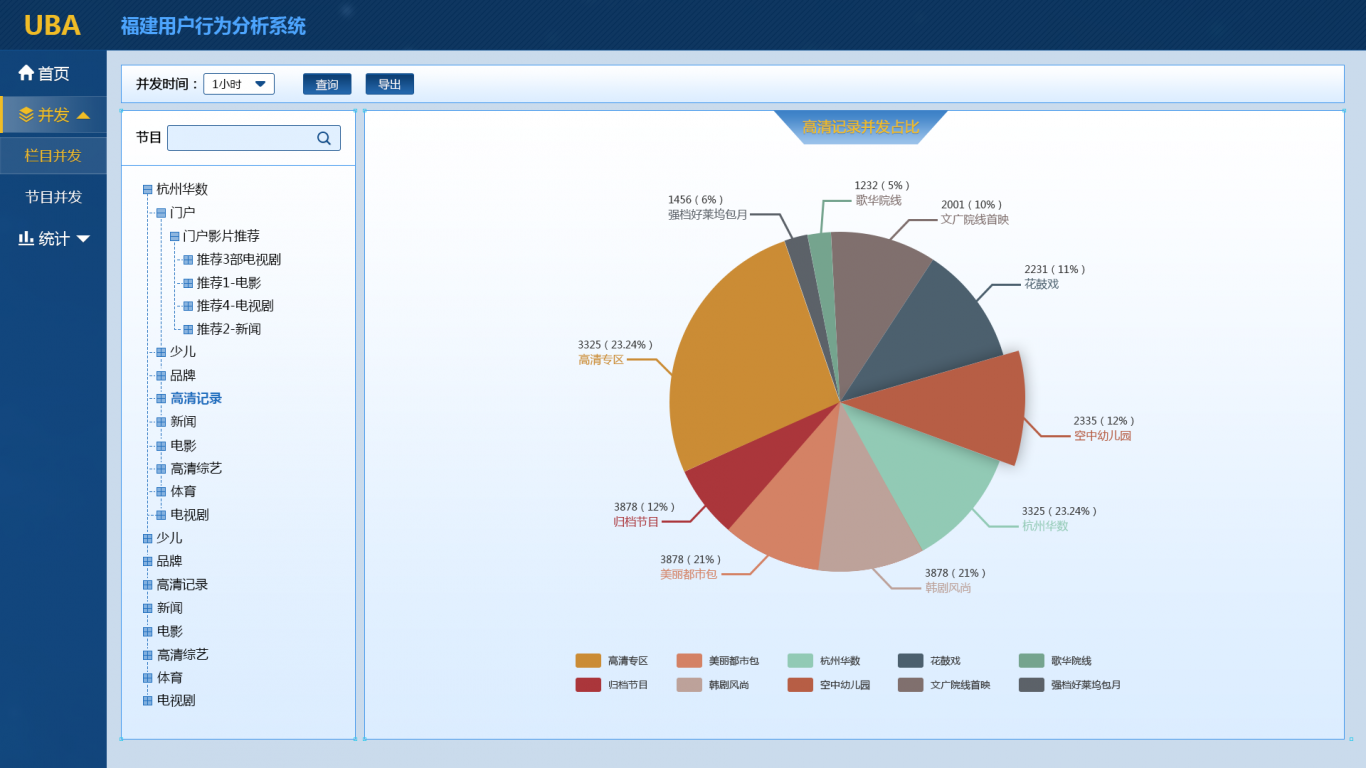This screenshot has width=1366, height=768.
Task: Click the 强档好莱坞包月 legend color swatch
Action: click(x=1031, y=685)
